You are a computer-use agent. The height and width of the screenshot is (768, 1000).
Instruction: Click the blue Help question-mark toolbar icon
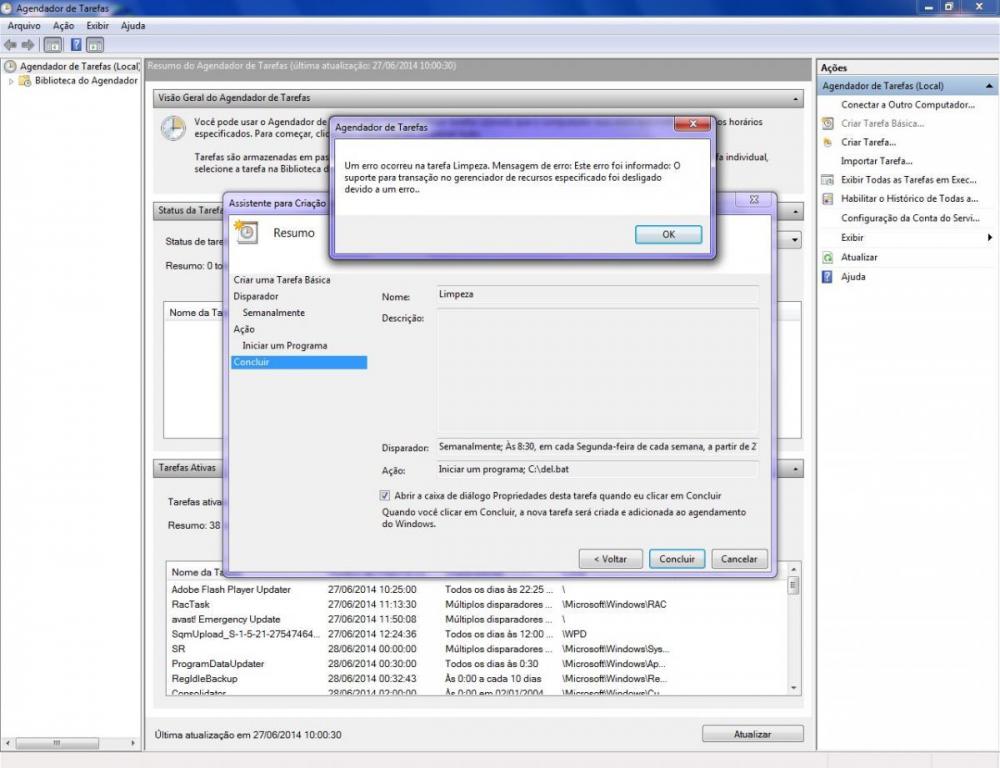(x=76, y=45)
